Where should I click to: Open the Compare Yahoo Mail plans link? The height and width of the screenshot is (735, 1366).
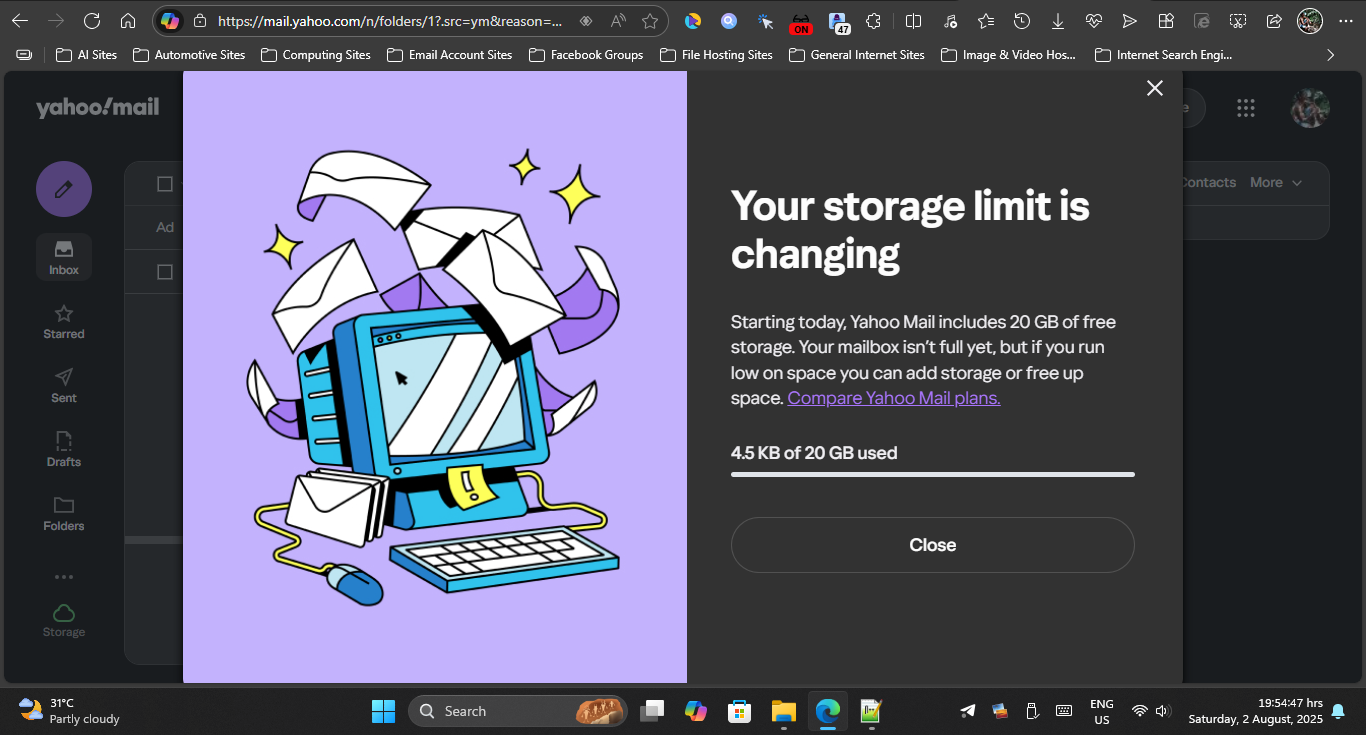pyautogui.click(x=894, y=398)
